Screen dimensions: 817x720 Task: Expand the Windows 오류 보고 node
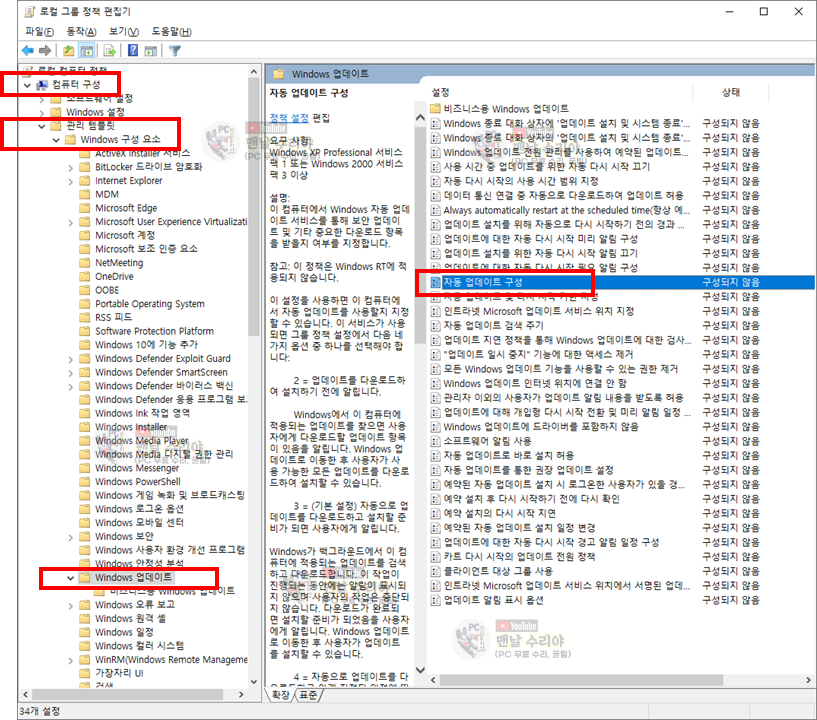[x=70, y=605]
